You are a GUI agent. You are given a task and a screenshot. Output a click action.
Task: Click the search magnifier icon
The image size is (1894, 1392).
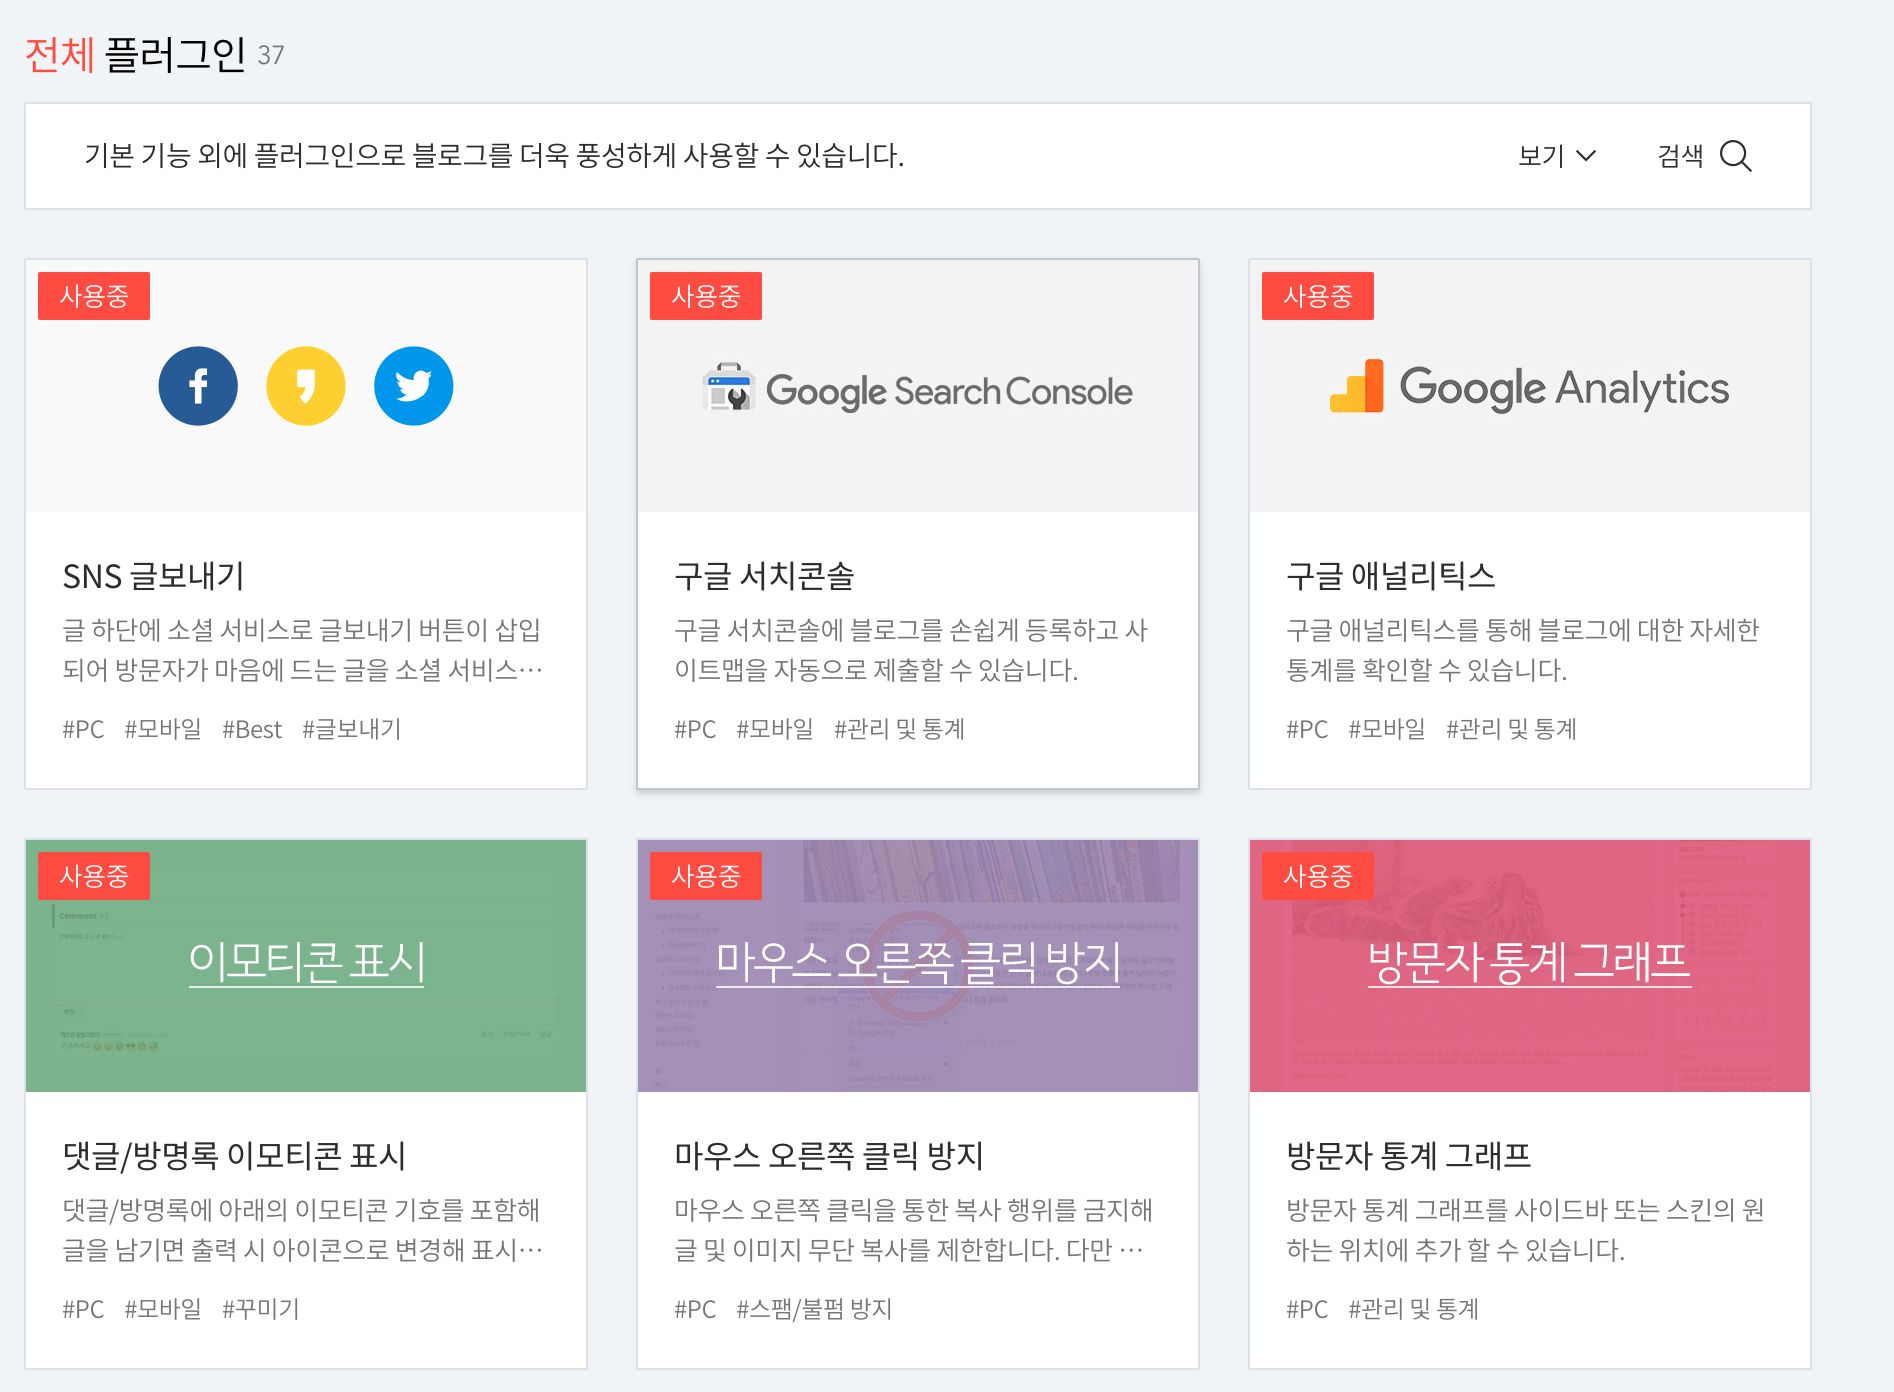[1736, 156]
